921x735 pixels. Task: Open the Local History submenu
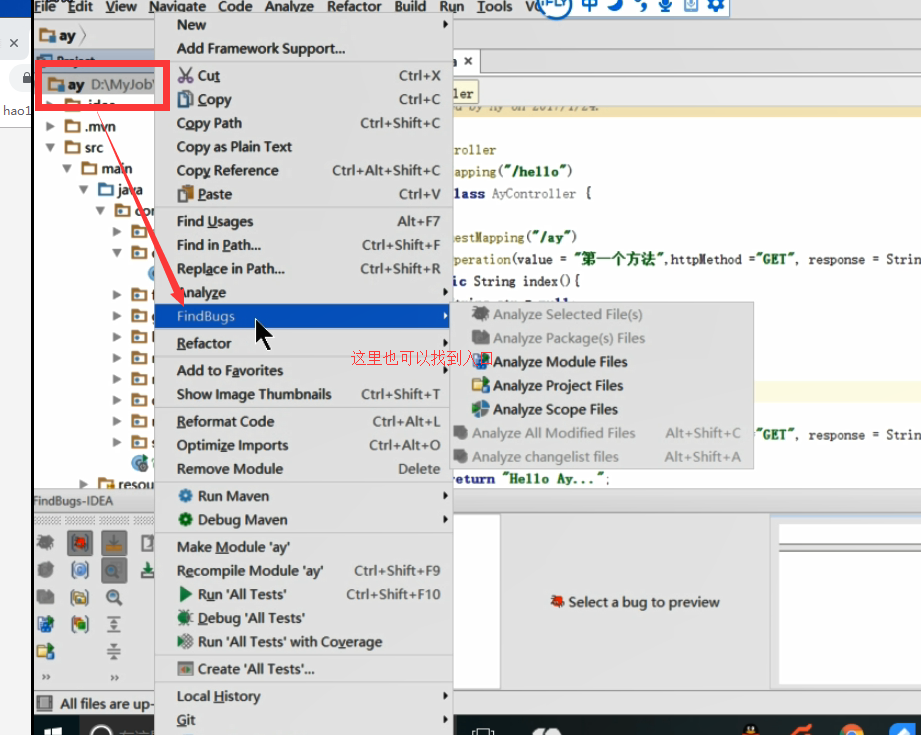(303, 696)
